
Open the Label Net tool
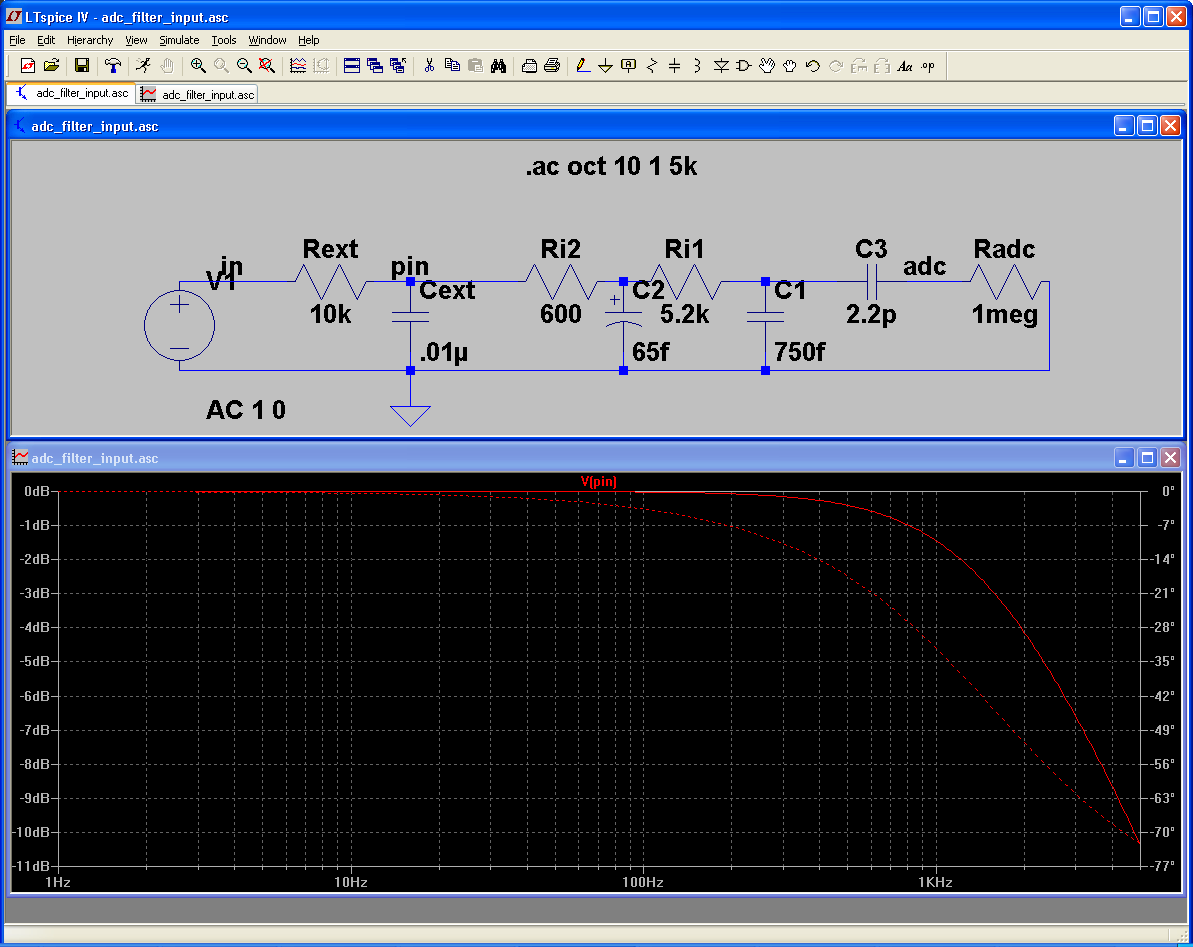629,66
